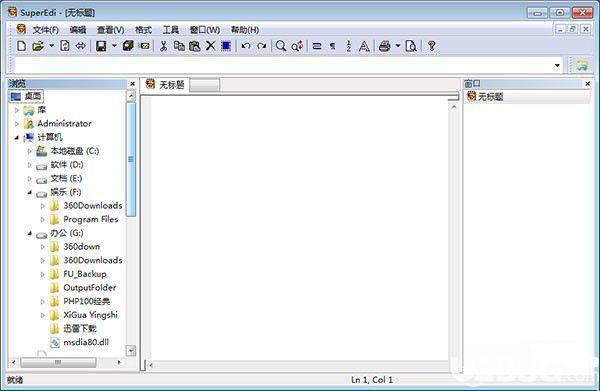
Task: Create a new document via toolbar icon
Action: 22,46
